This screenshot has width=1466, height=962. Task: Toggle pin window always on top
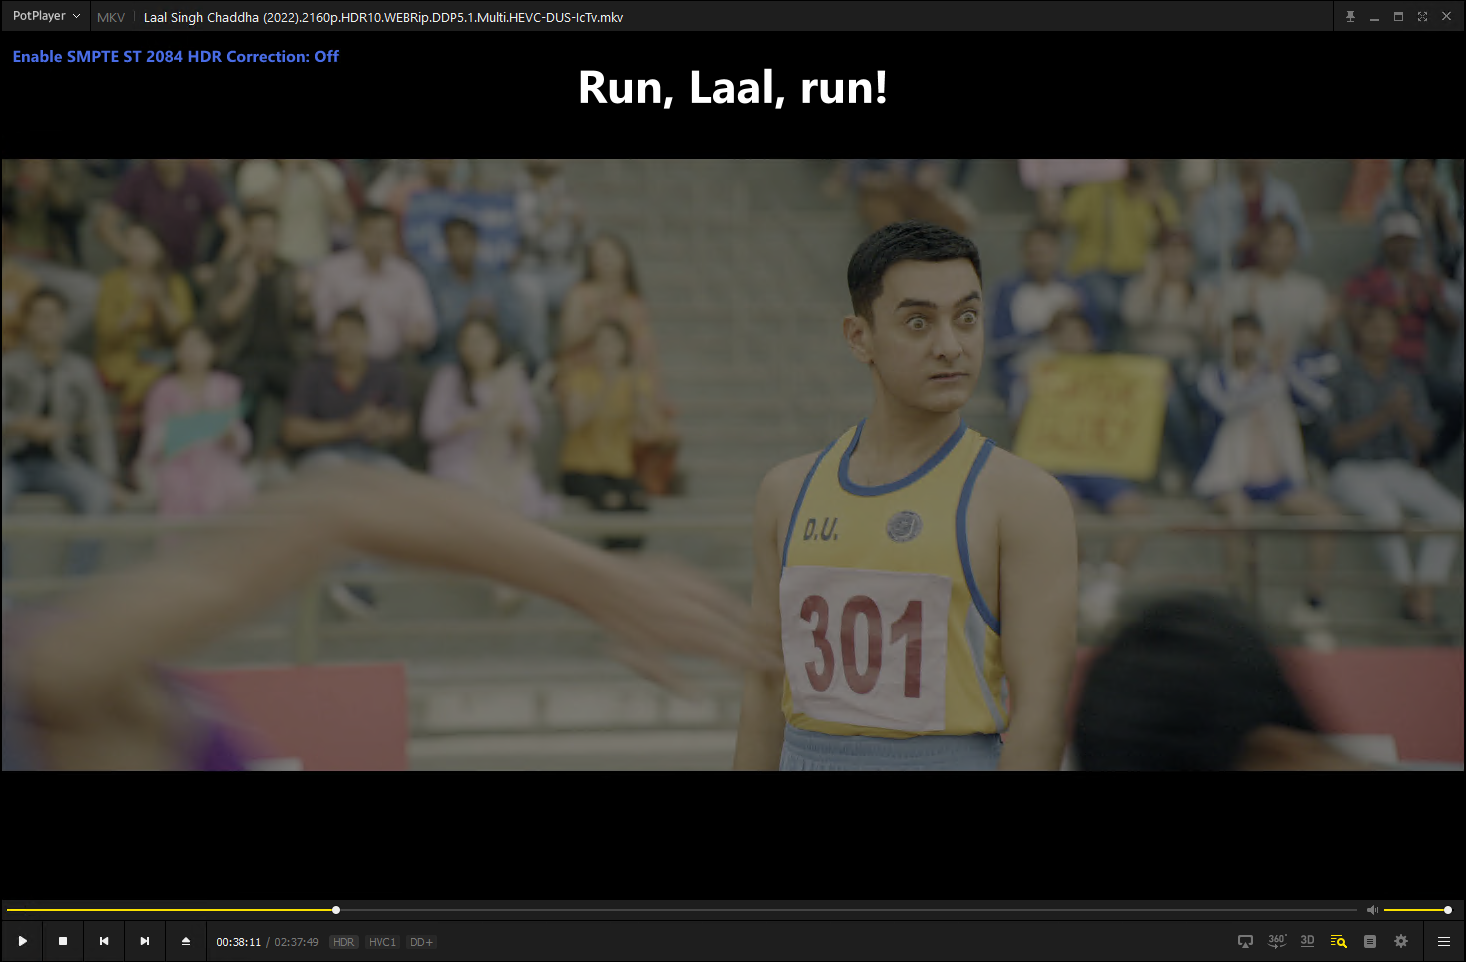pos(1350,17)
